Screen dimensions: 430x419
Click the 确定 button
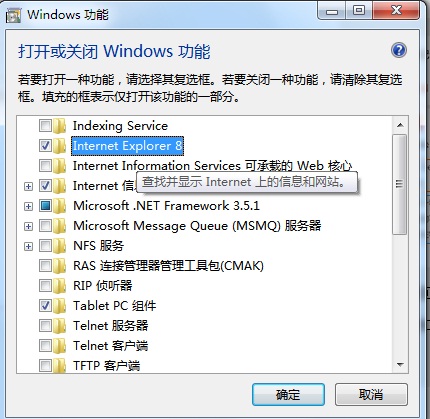tap(288, 395)
